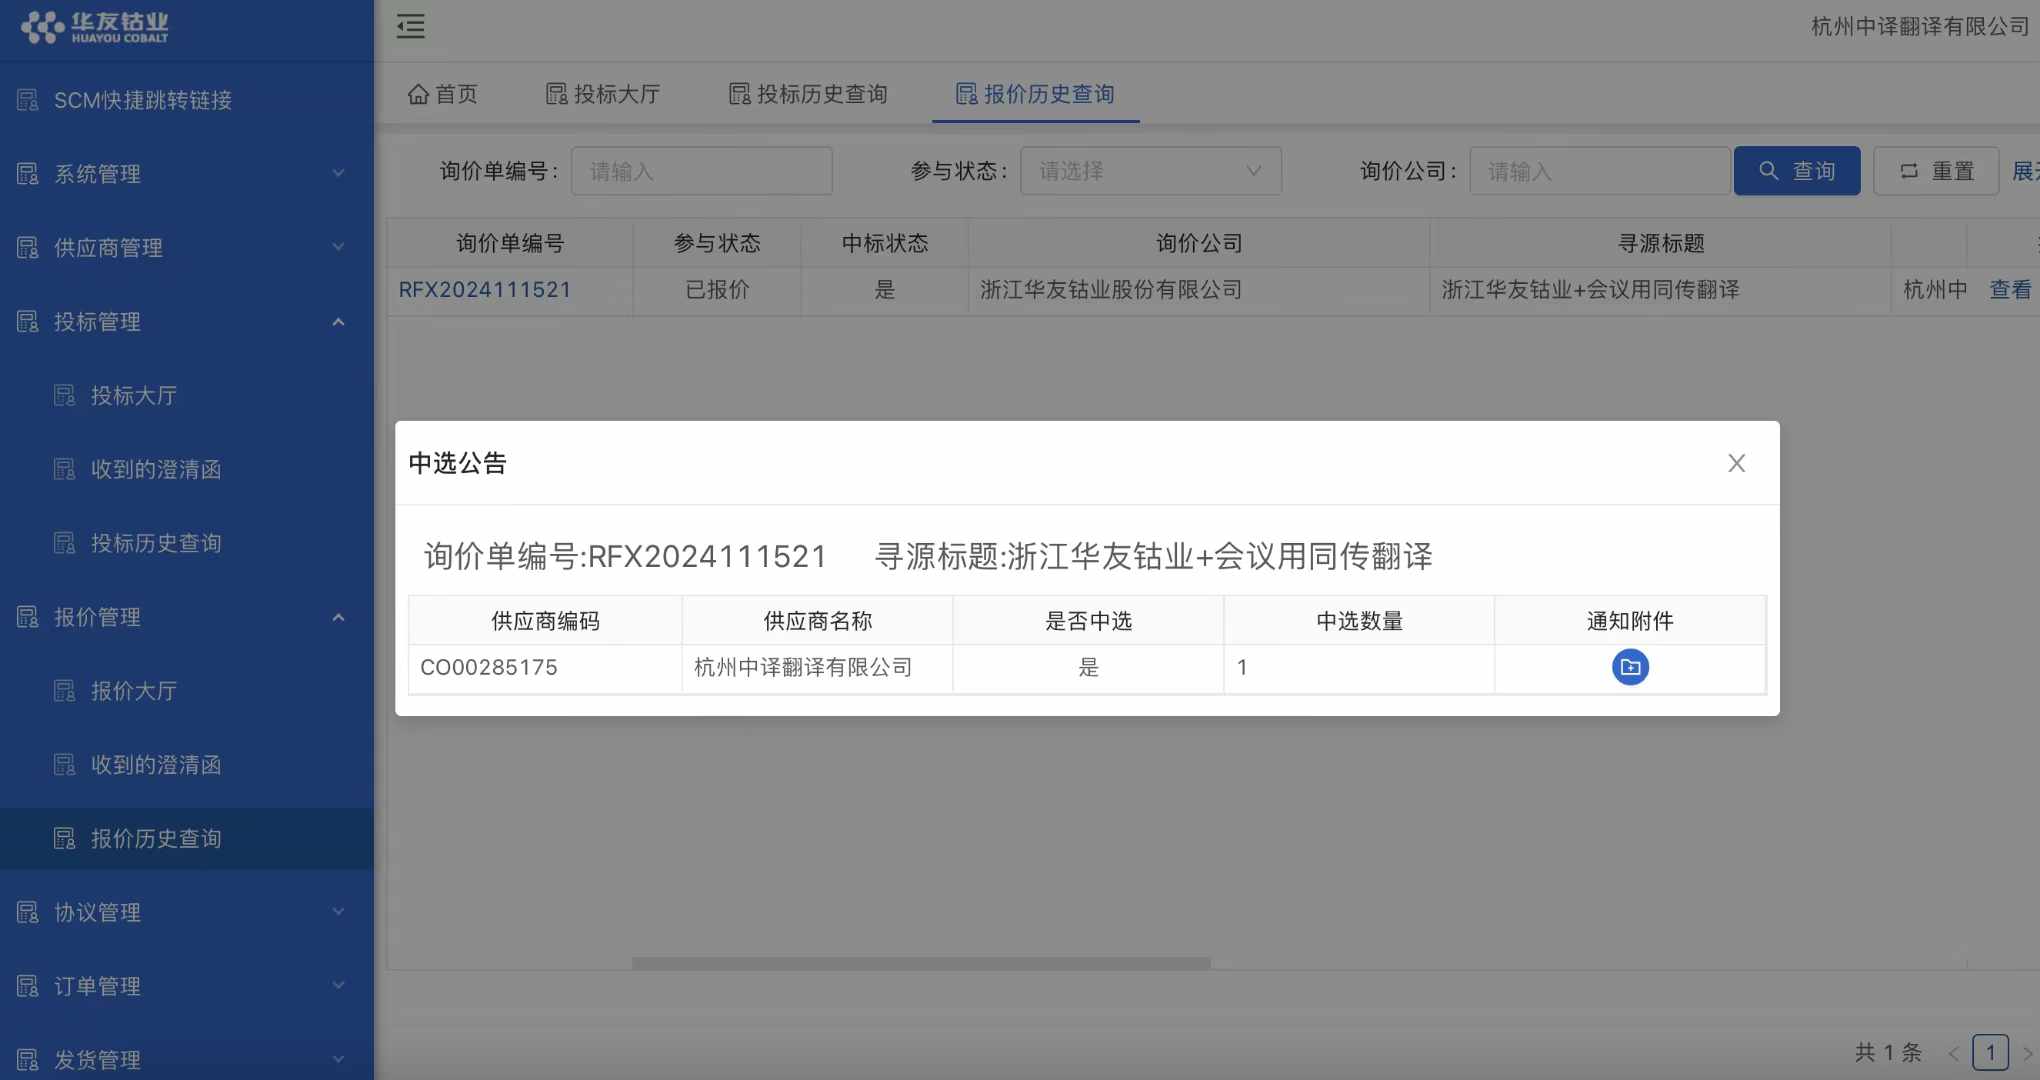Expand the 供应商管理 menu chevron
Viewport: 2040px width, 1080px height.
pyautogui.click(x=338, y=247)
